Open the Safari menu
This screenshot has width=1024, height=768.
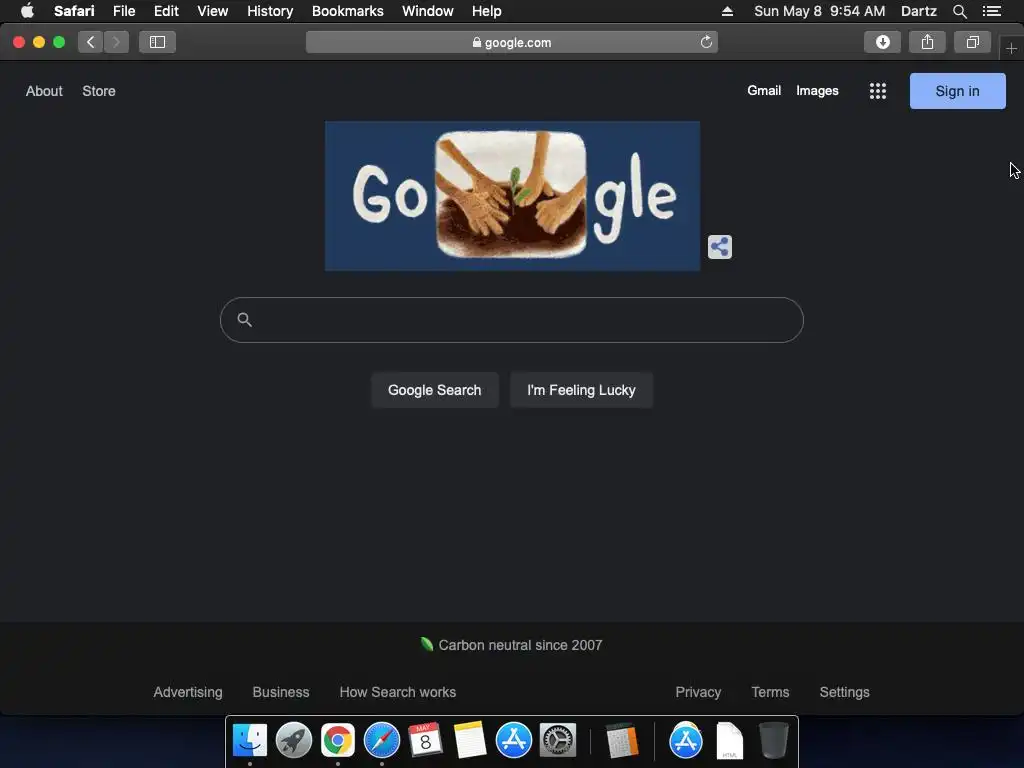74,11
